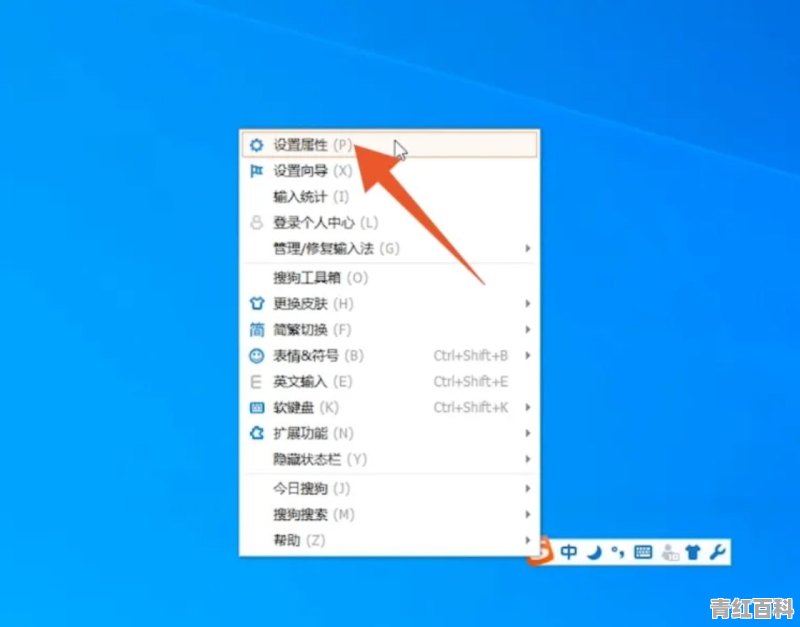Click the 简 icon beside 简繁切换
The image size is (800, 627).
pos(257,330)
